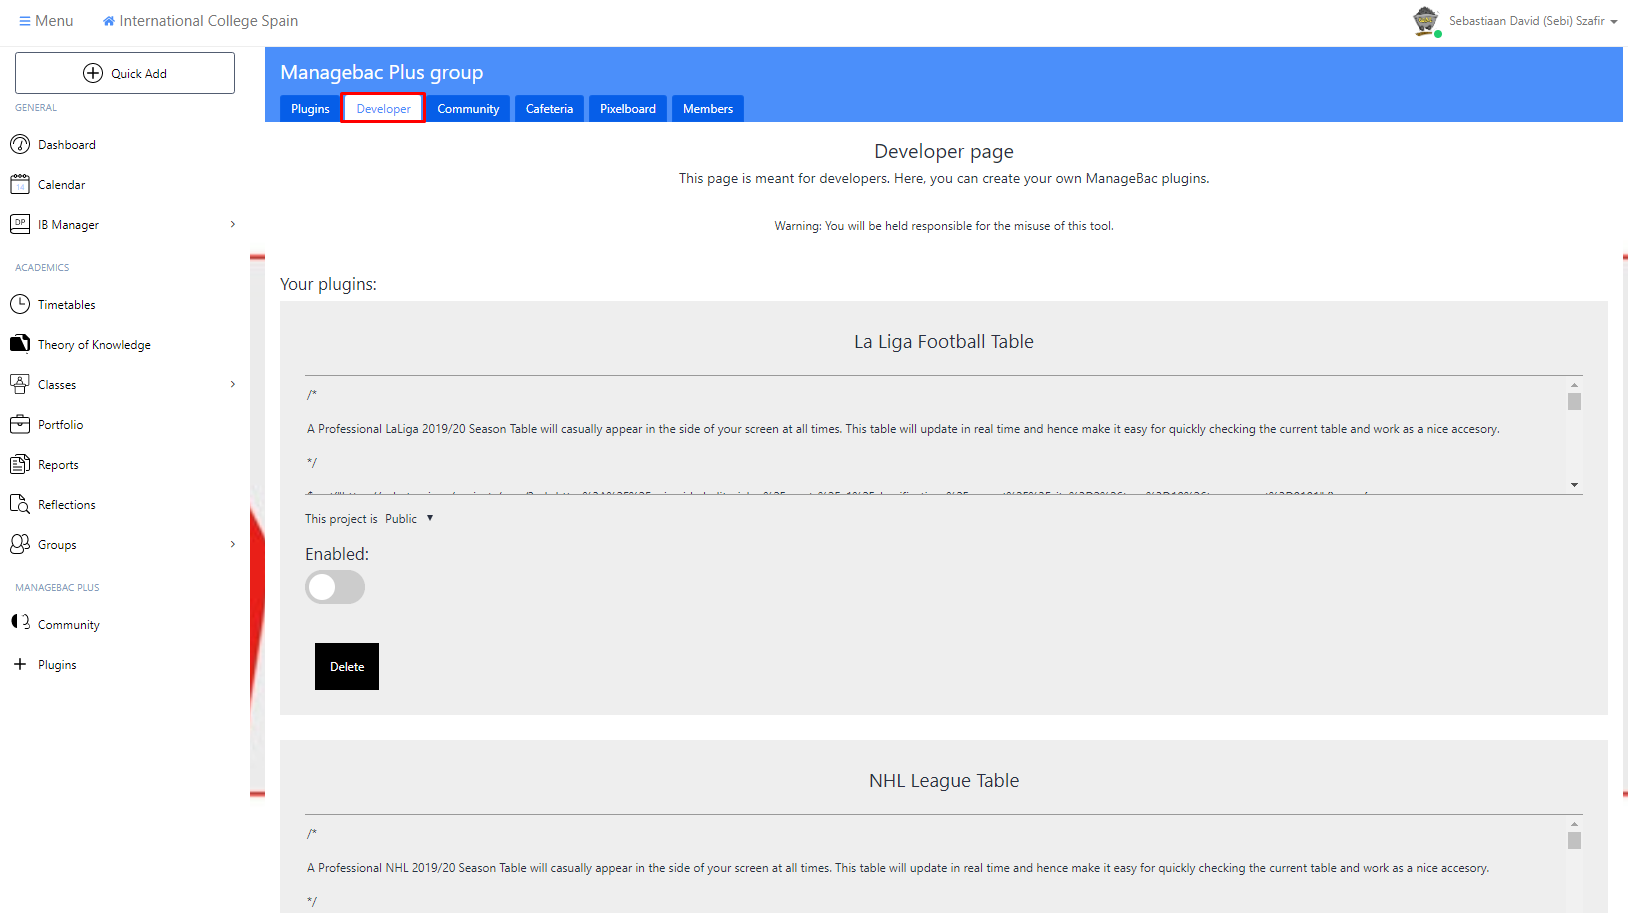Click the Portfolio briefcase icon
This screenshot has height=913, width=1628.
pos(20,424)
